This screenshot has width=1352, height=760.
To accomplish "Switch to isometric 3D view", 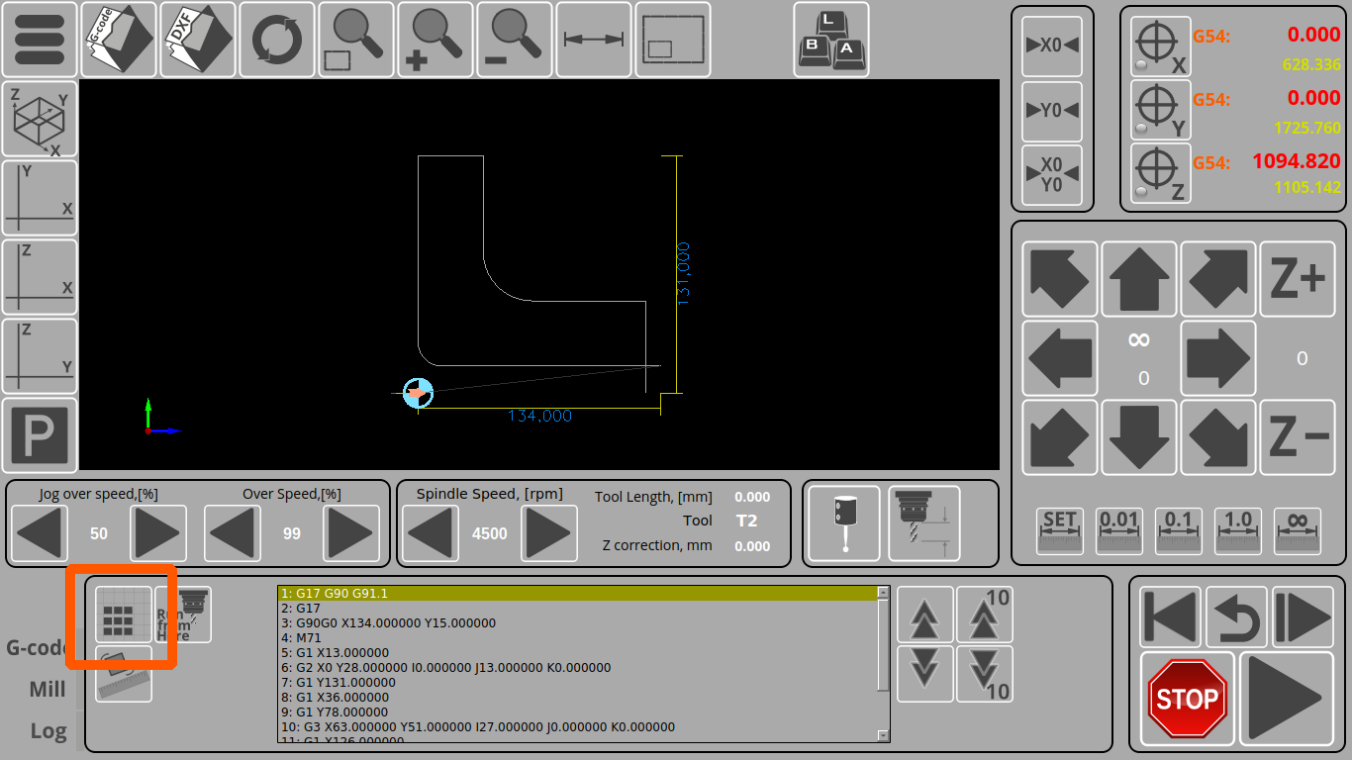I will pyautogui.click(x=39, y=119).
